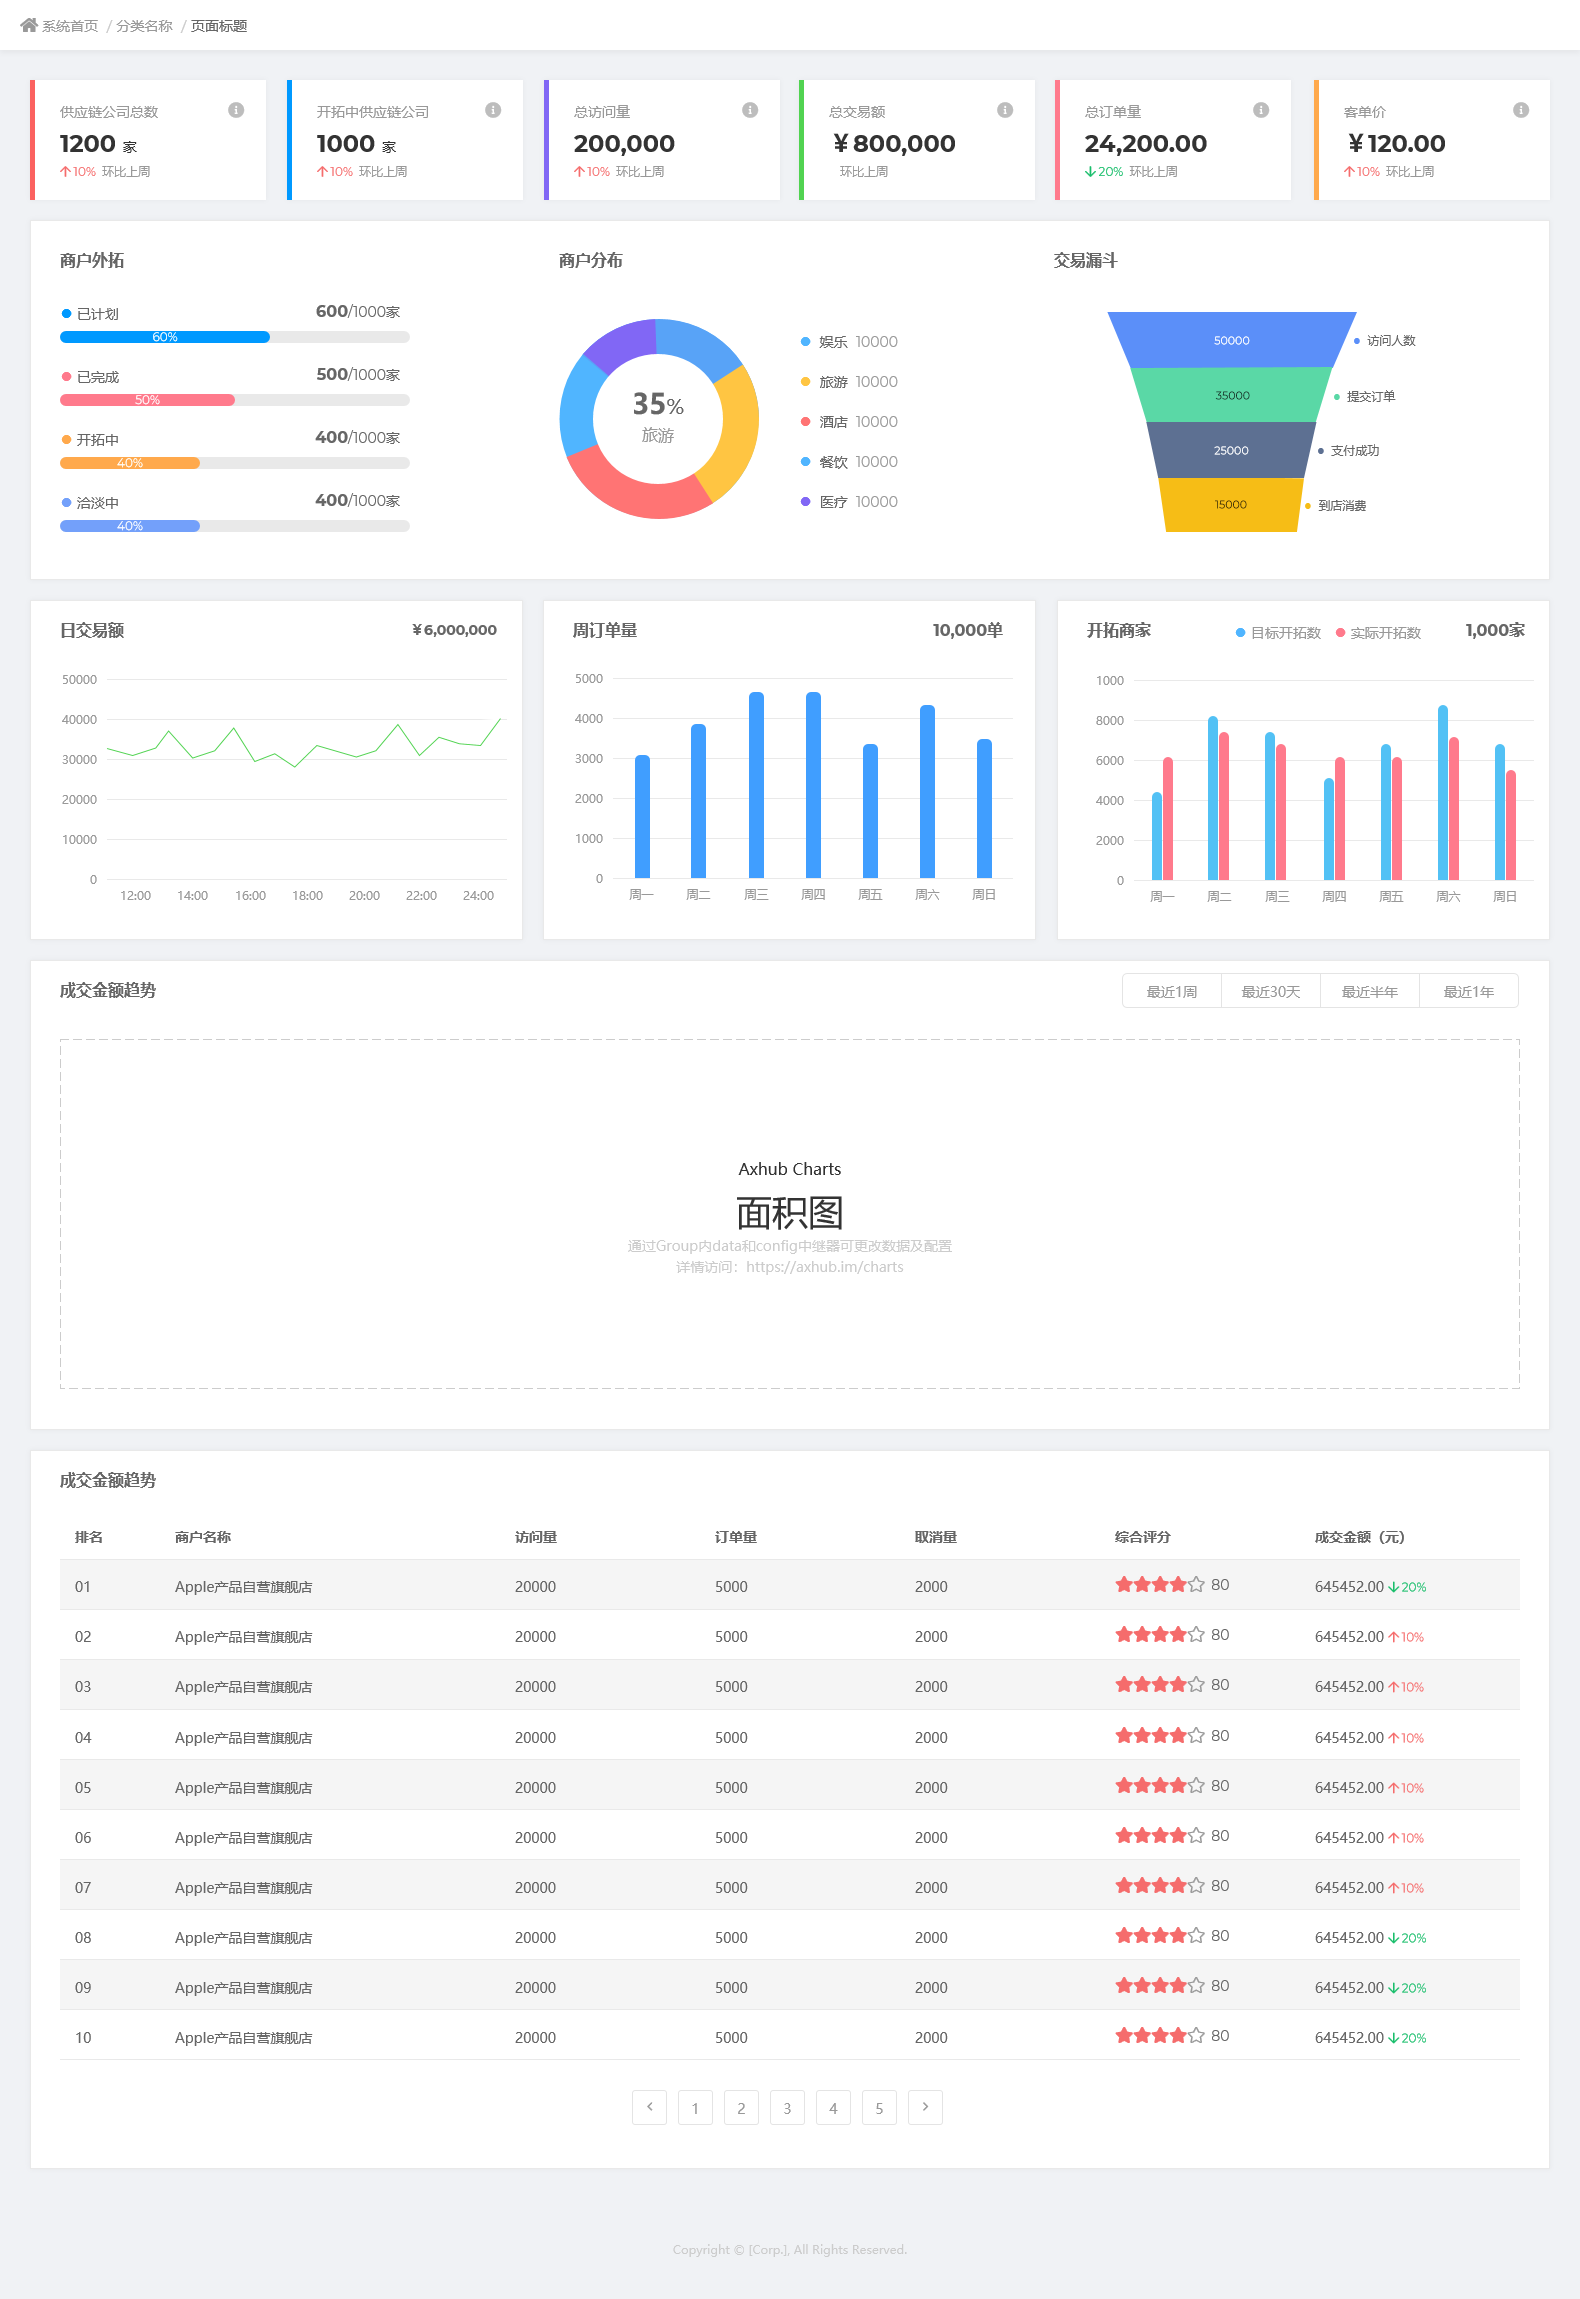Click info icon on 开拓中供应链公司 card
This screenshot has height=2299, width=1580.
[x=493, y=110]
